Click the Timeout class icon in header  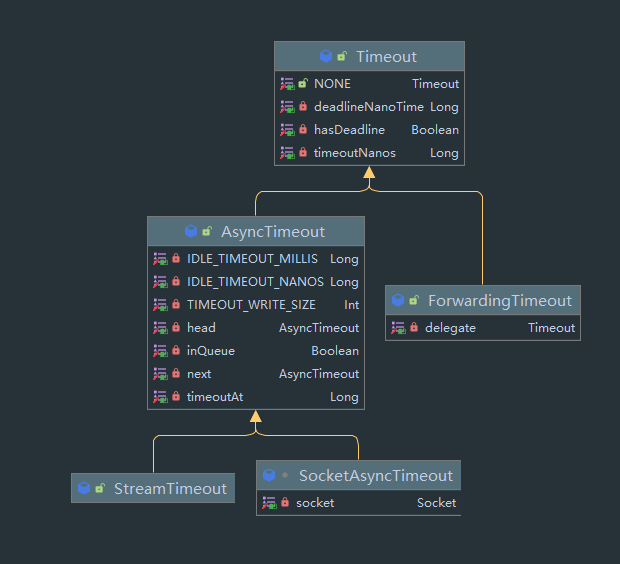(326, 57)
